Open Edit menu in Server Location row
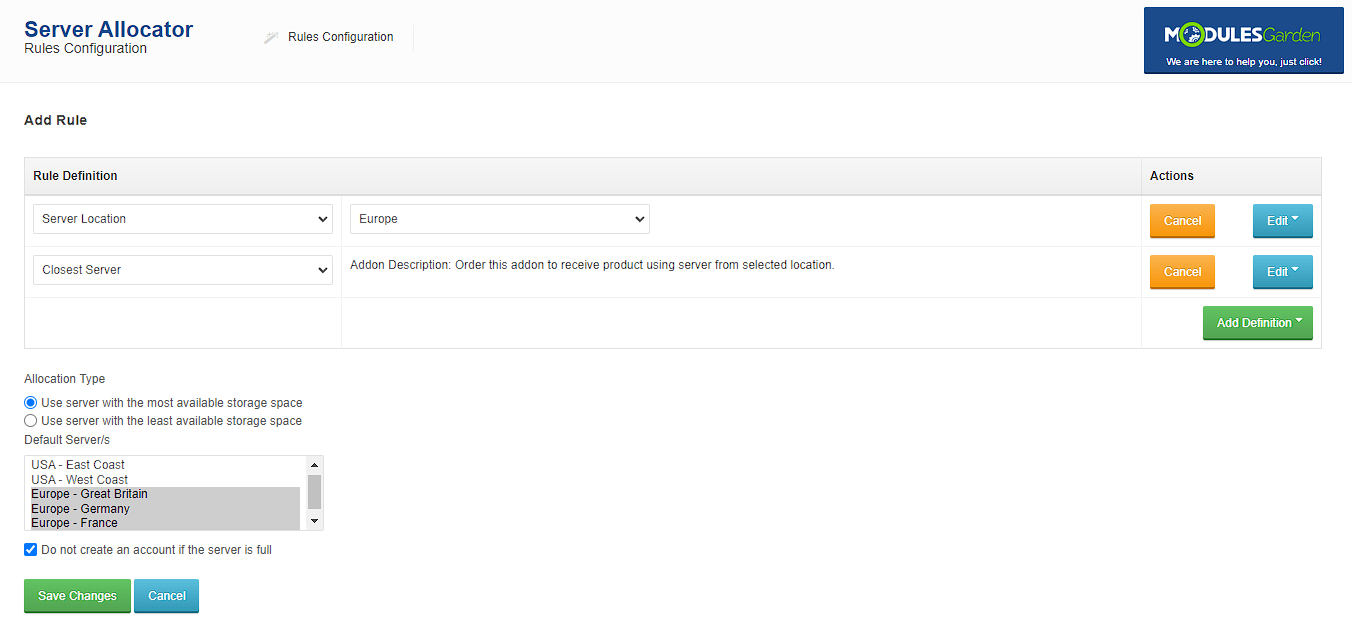Viewport: 1352px width, 625px height. [x=1282, y=221]
